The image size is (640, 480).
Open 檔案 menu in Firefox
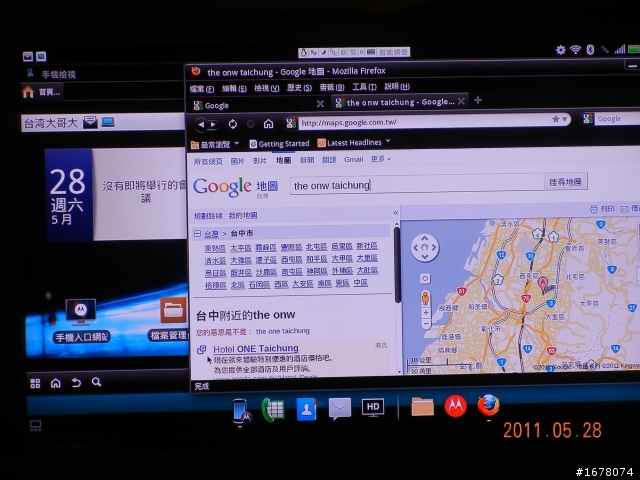click(x=202, y=89)
